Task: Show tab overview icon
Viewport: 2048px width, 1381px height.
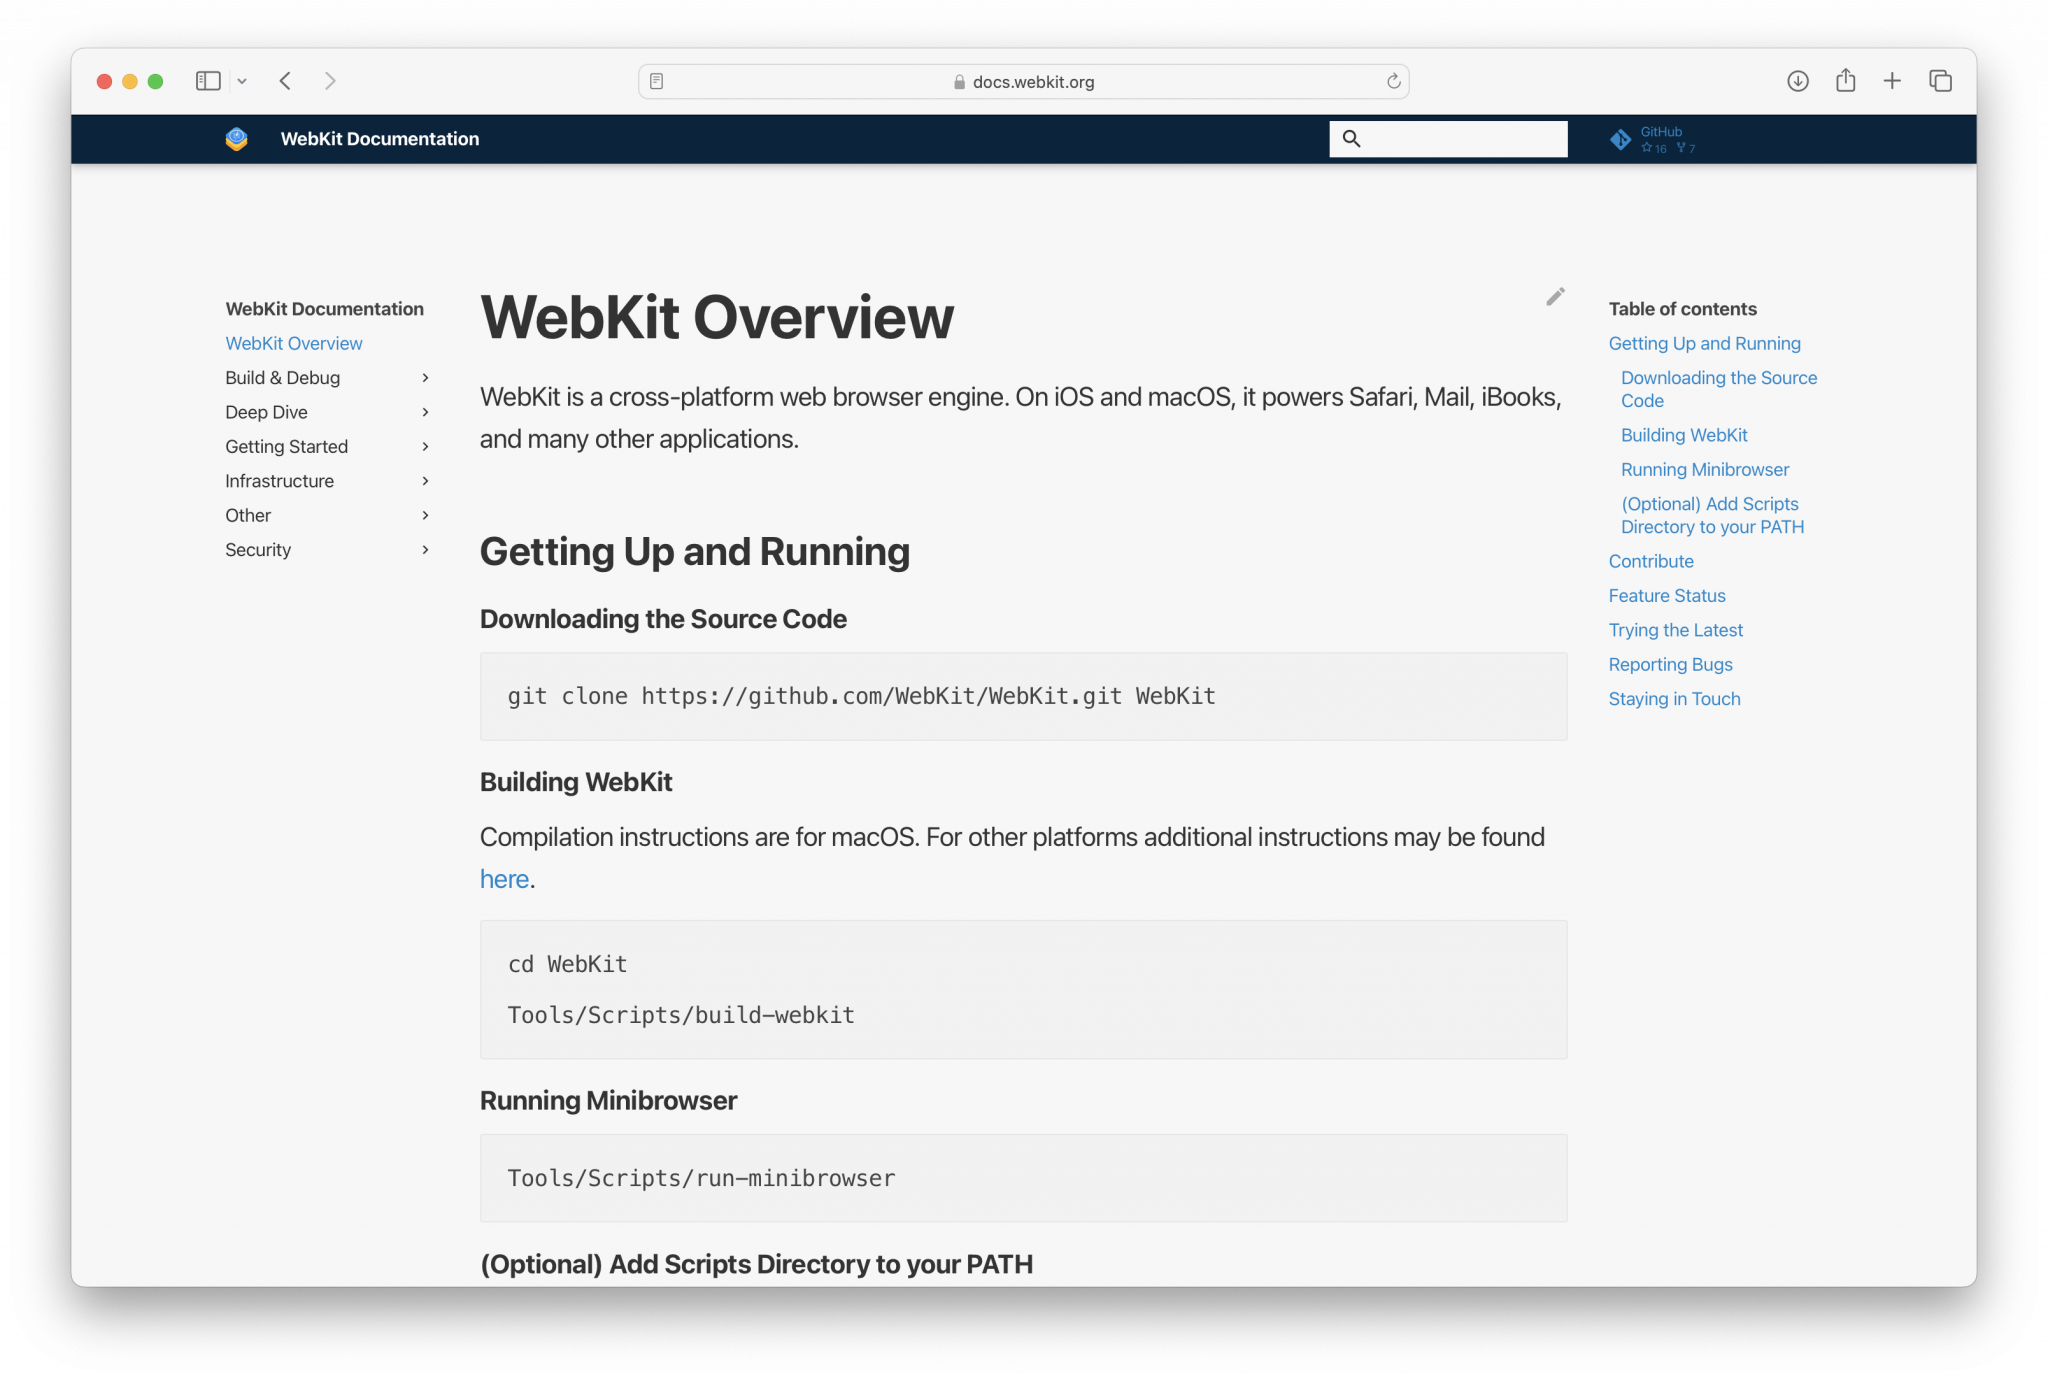Action: [x=1940, y=81]
